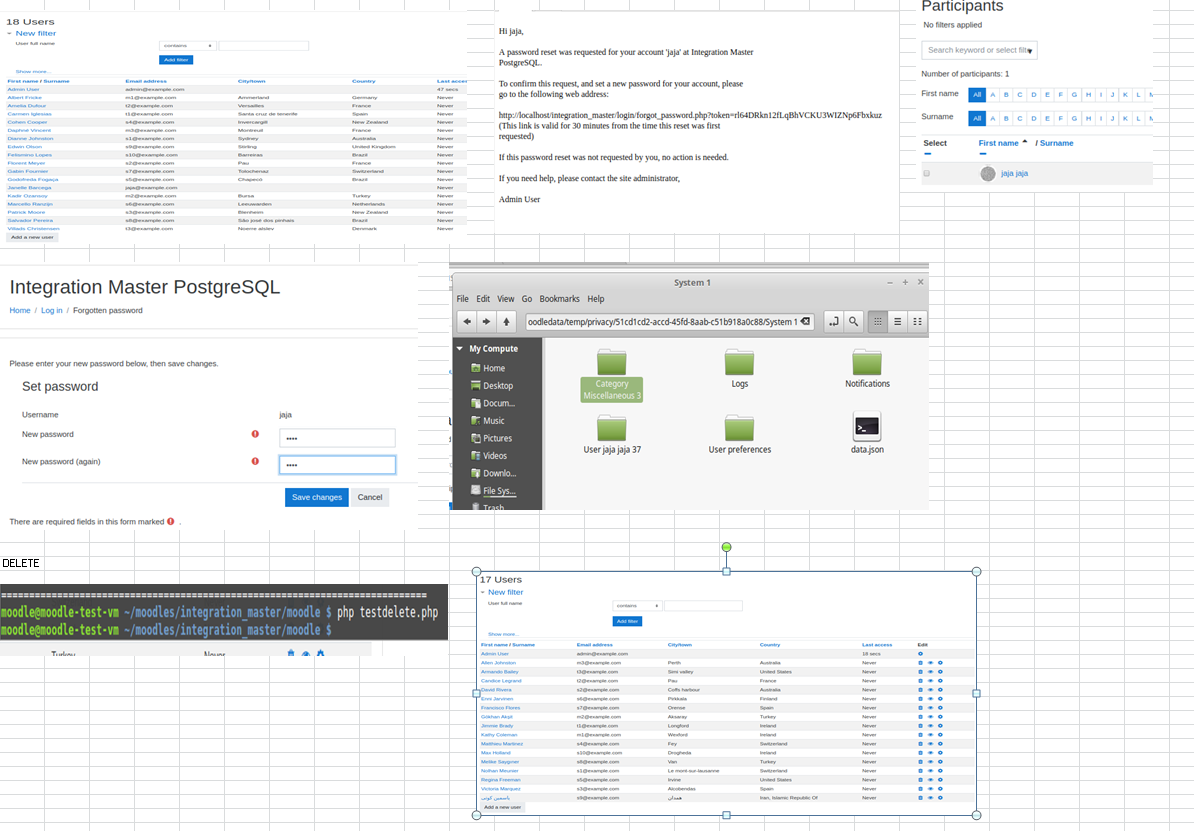The image size is (1194, 831).
Task: Click Add filter in 18 Users list
Action: pyautogui.click(x=176, y=59)
